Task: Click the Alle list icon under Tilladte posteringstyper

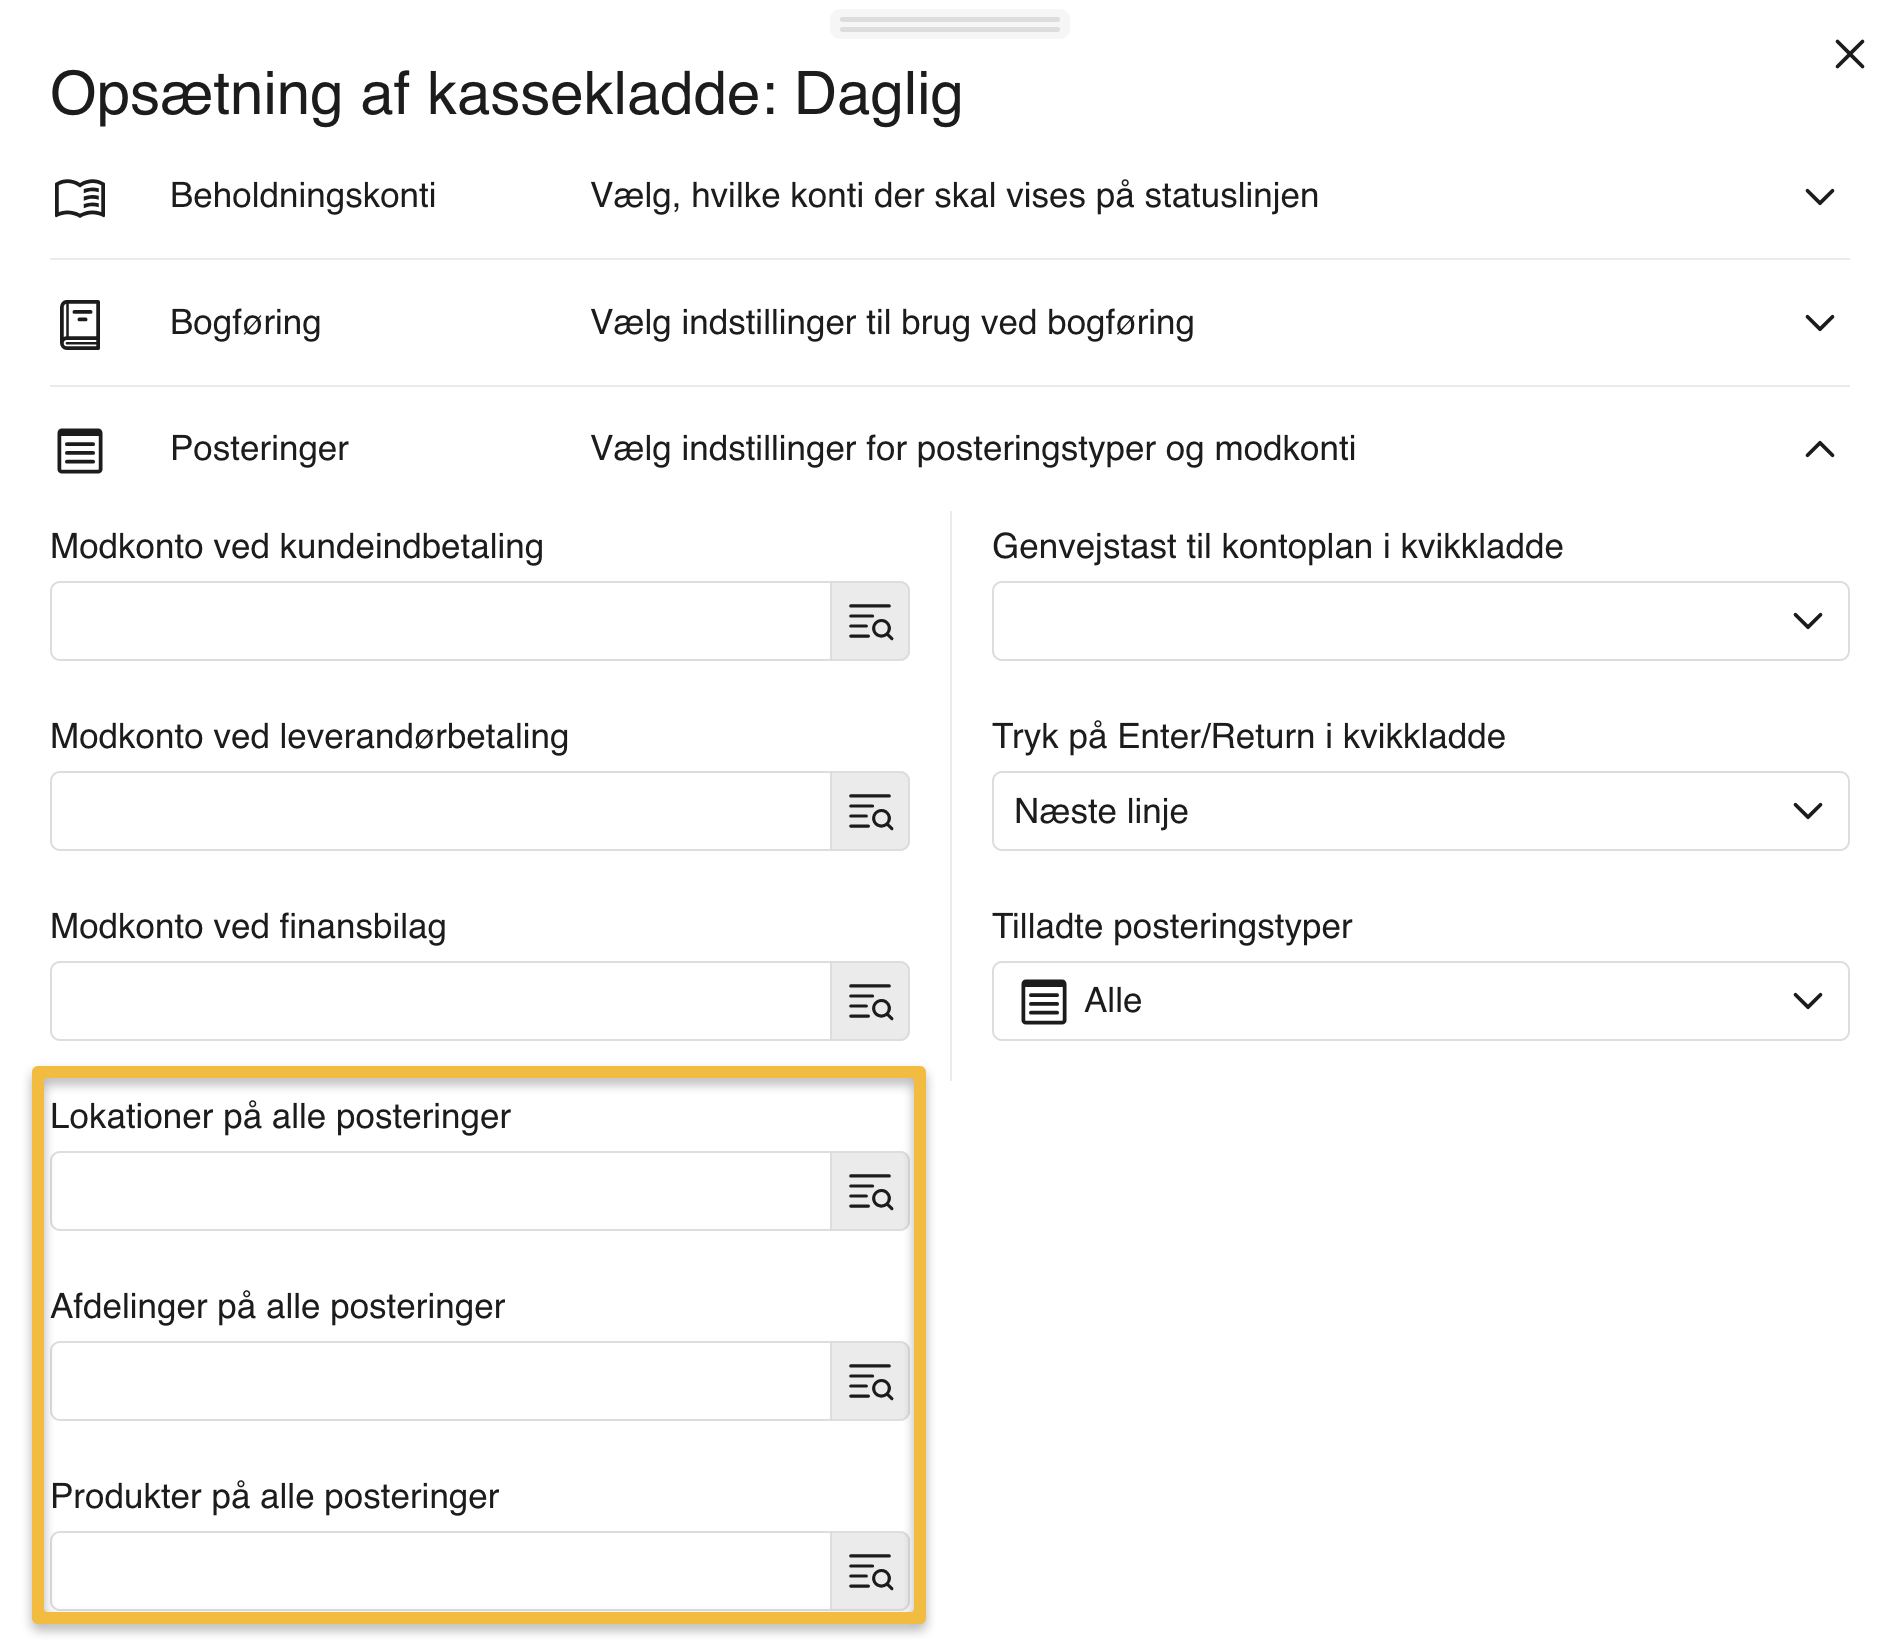Action: click(x=1043, y=1000)
